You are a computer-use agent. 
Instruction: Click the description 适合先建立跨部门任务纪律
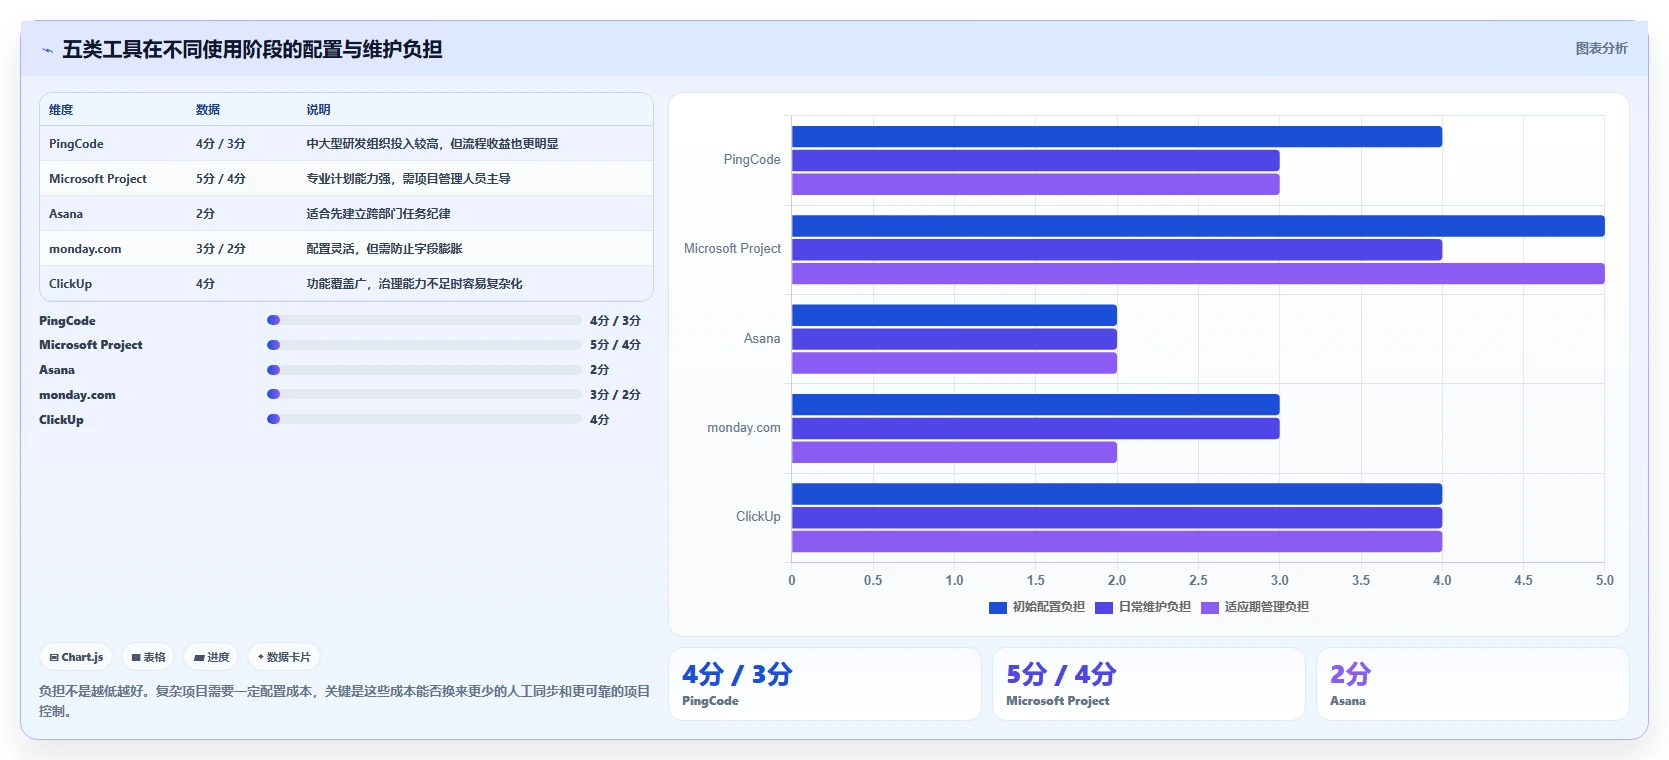click(x=378, y=214)
